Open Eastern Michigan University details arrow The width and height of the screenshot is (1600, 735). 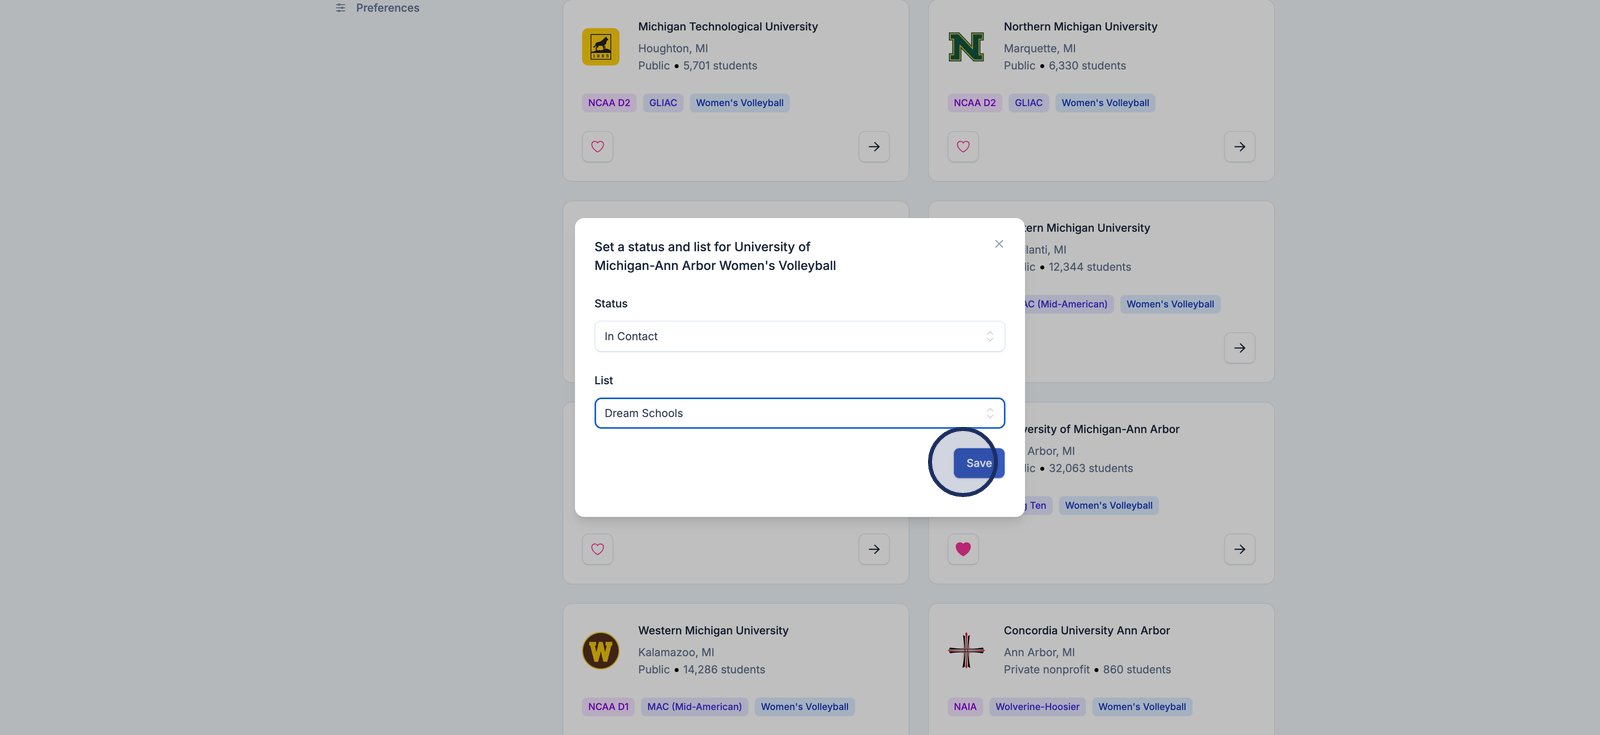click(x=1239, y=348)
